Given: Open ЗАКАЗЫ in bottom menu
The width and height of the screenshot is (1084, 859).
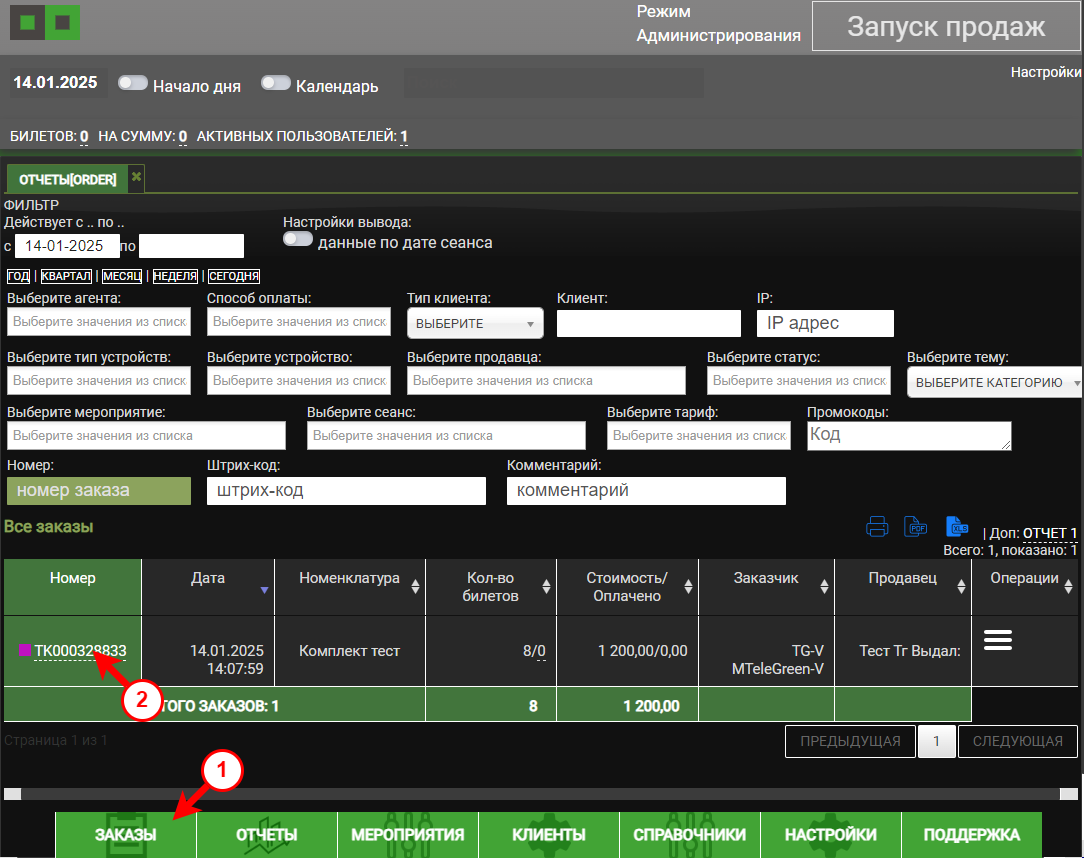Looking at the screenshot, I should click(125, 835).
